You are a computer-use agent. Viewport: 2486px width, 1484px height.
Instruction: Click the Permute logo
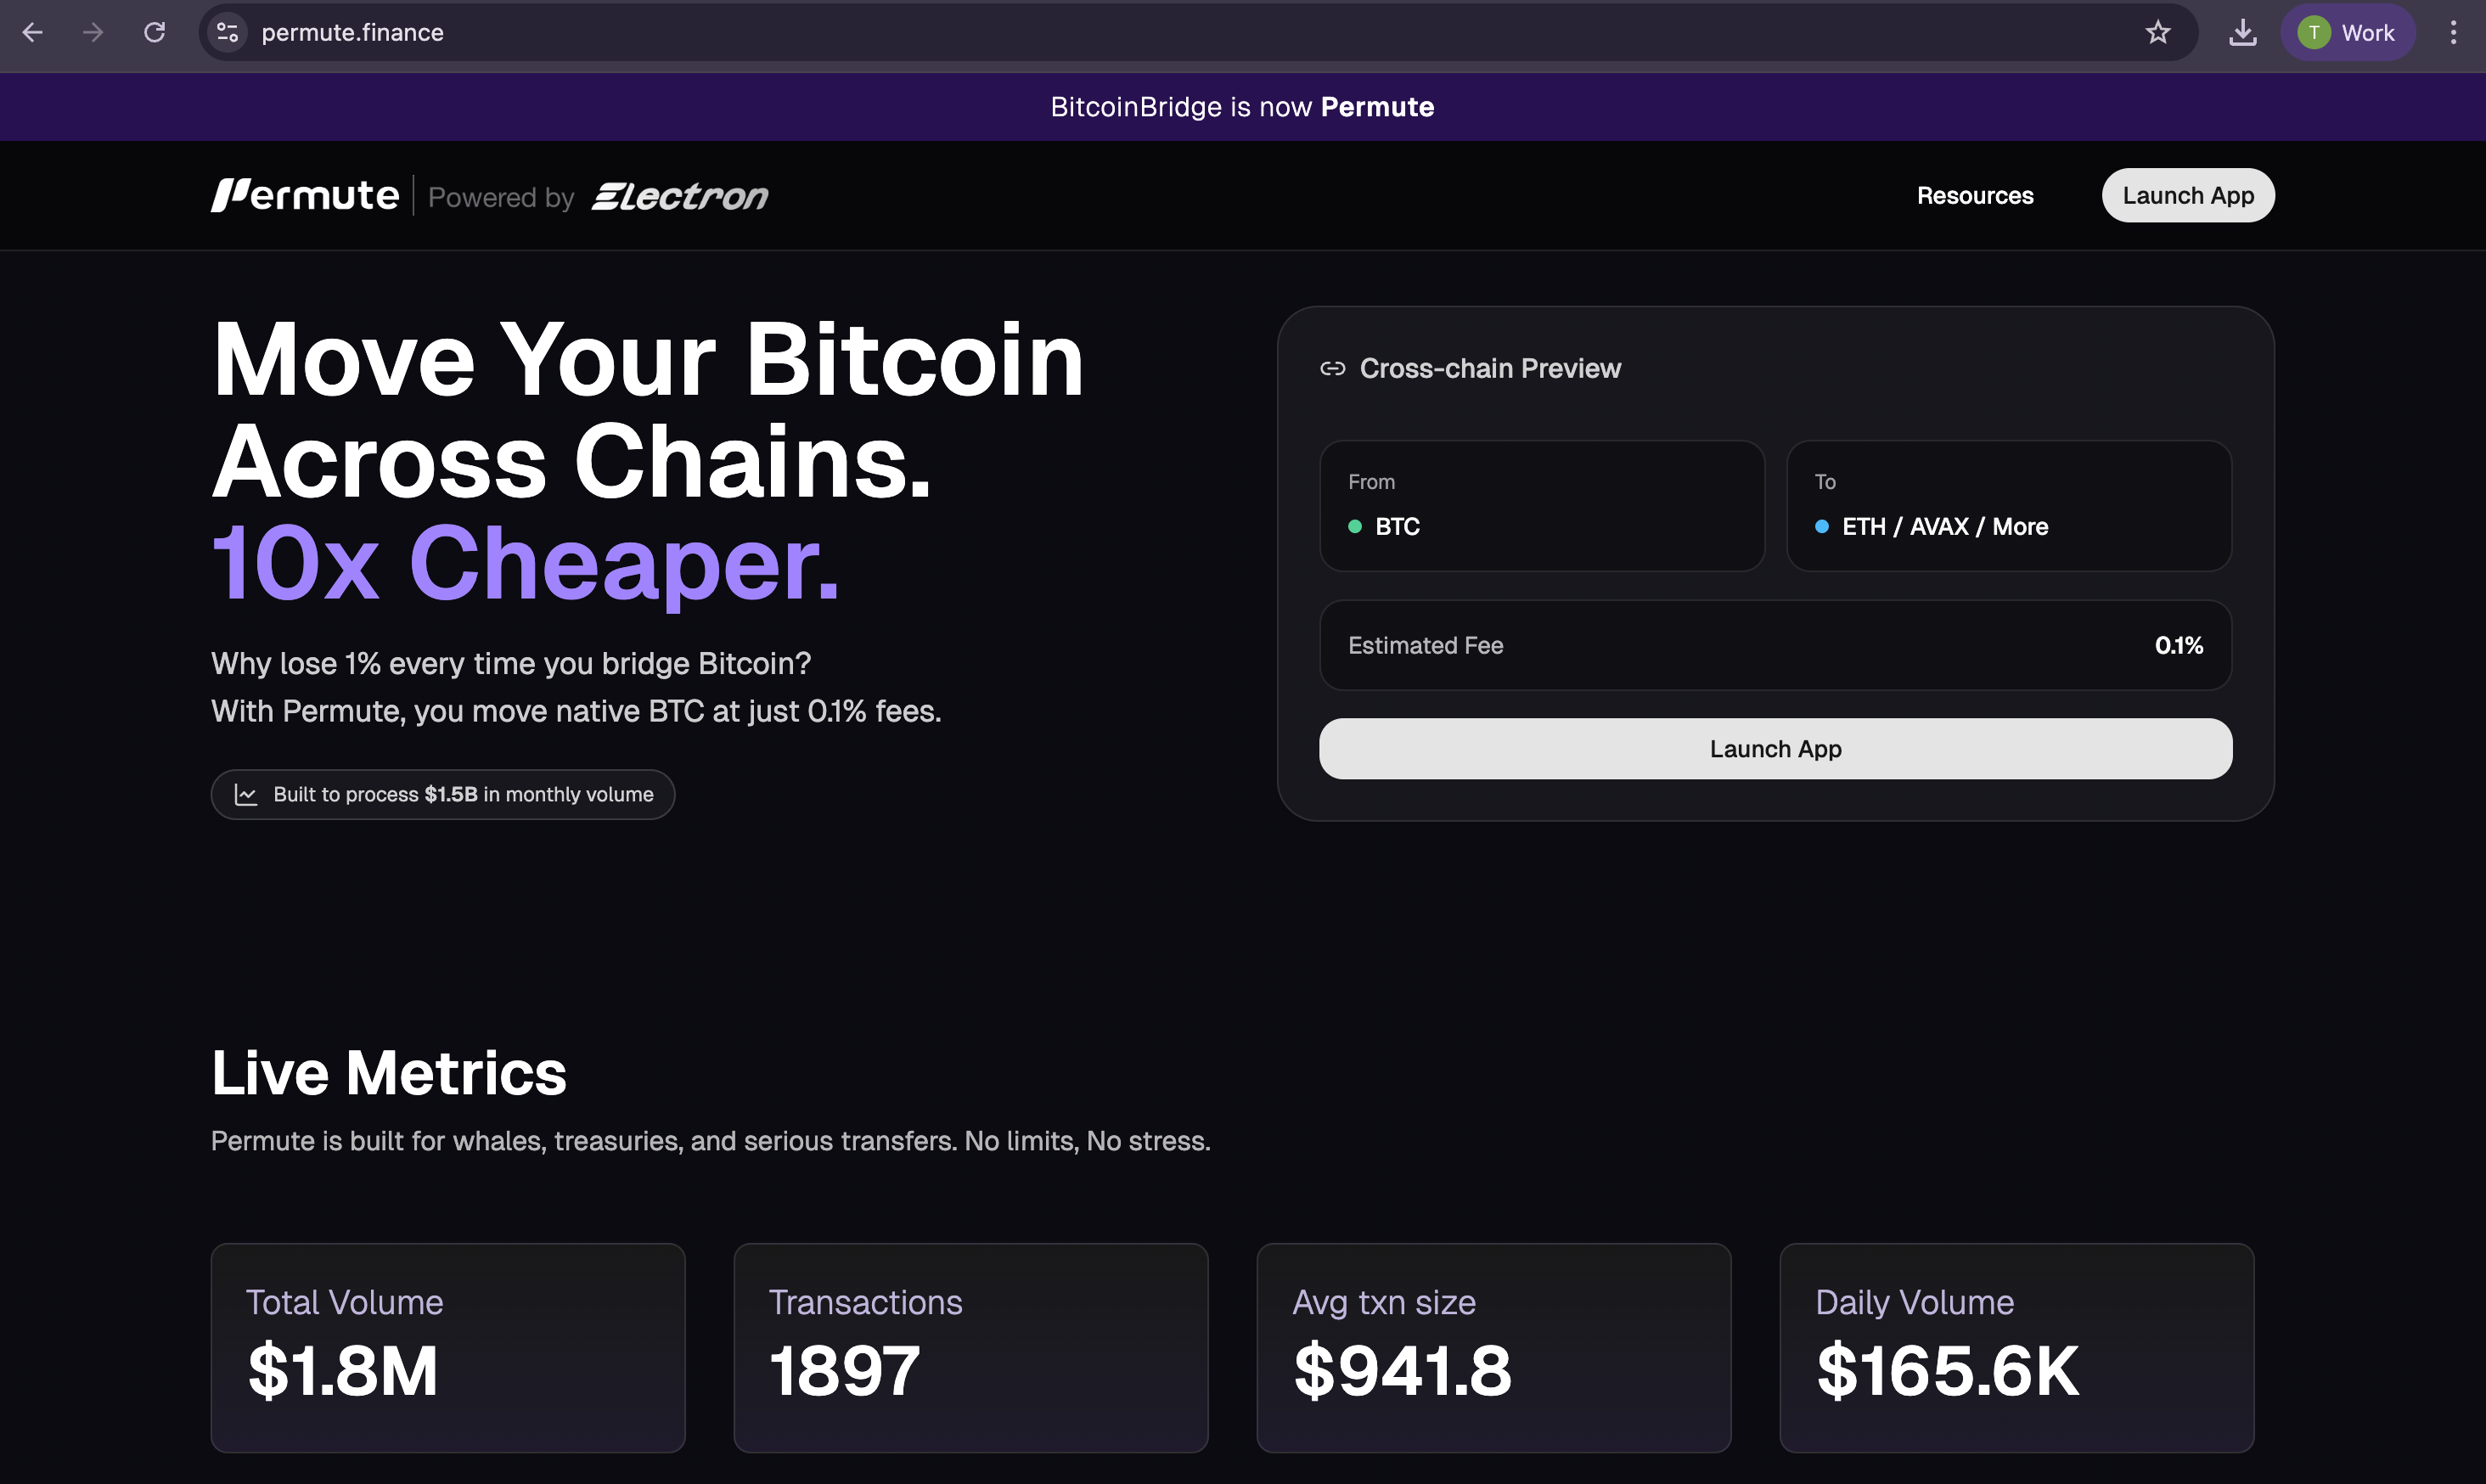[x=305, y=195]
